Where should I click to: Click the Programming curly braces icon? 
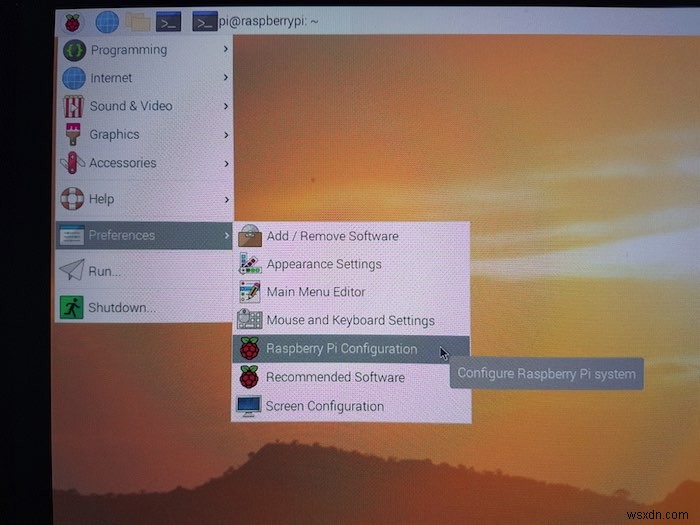coord(74,50)
